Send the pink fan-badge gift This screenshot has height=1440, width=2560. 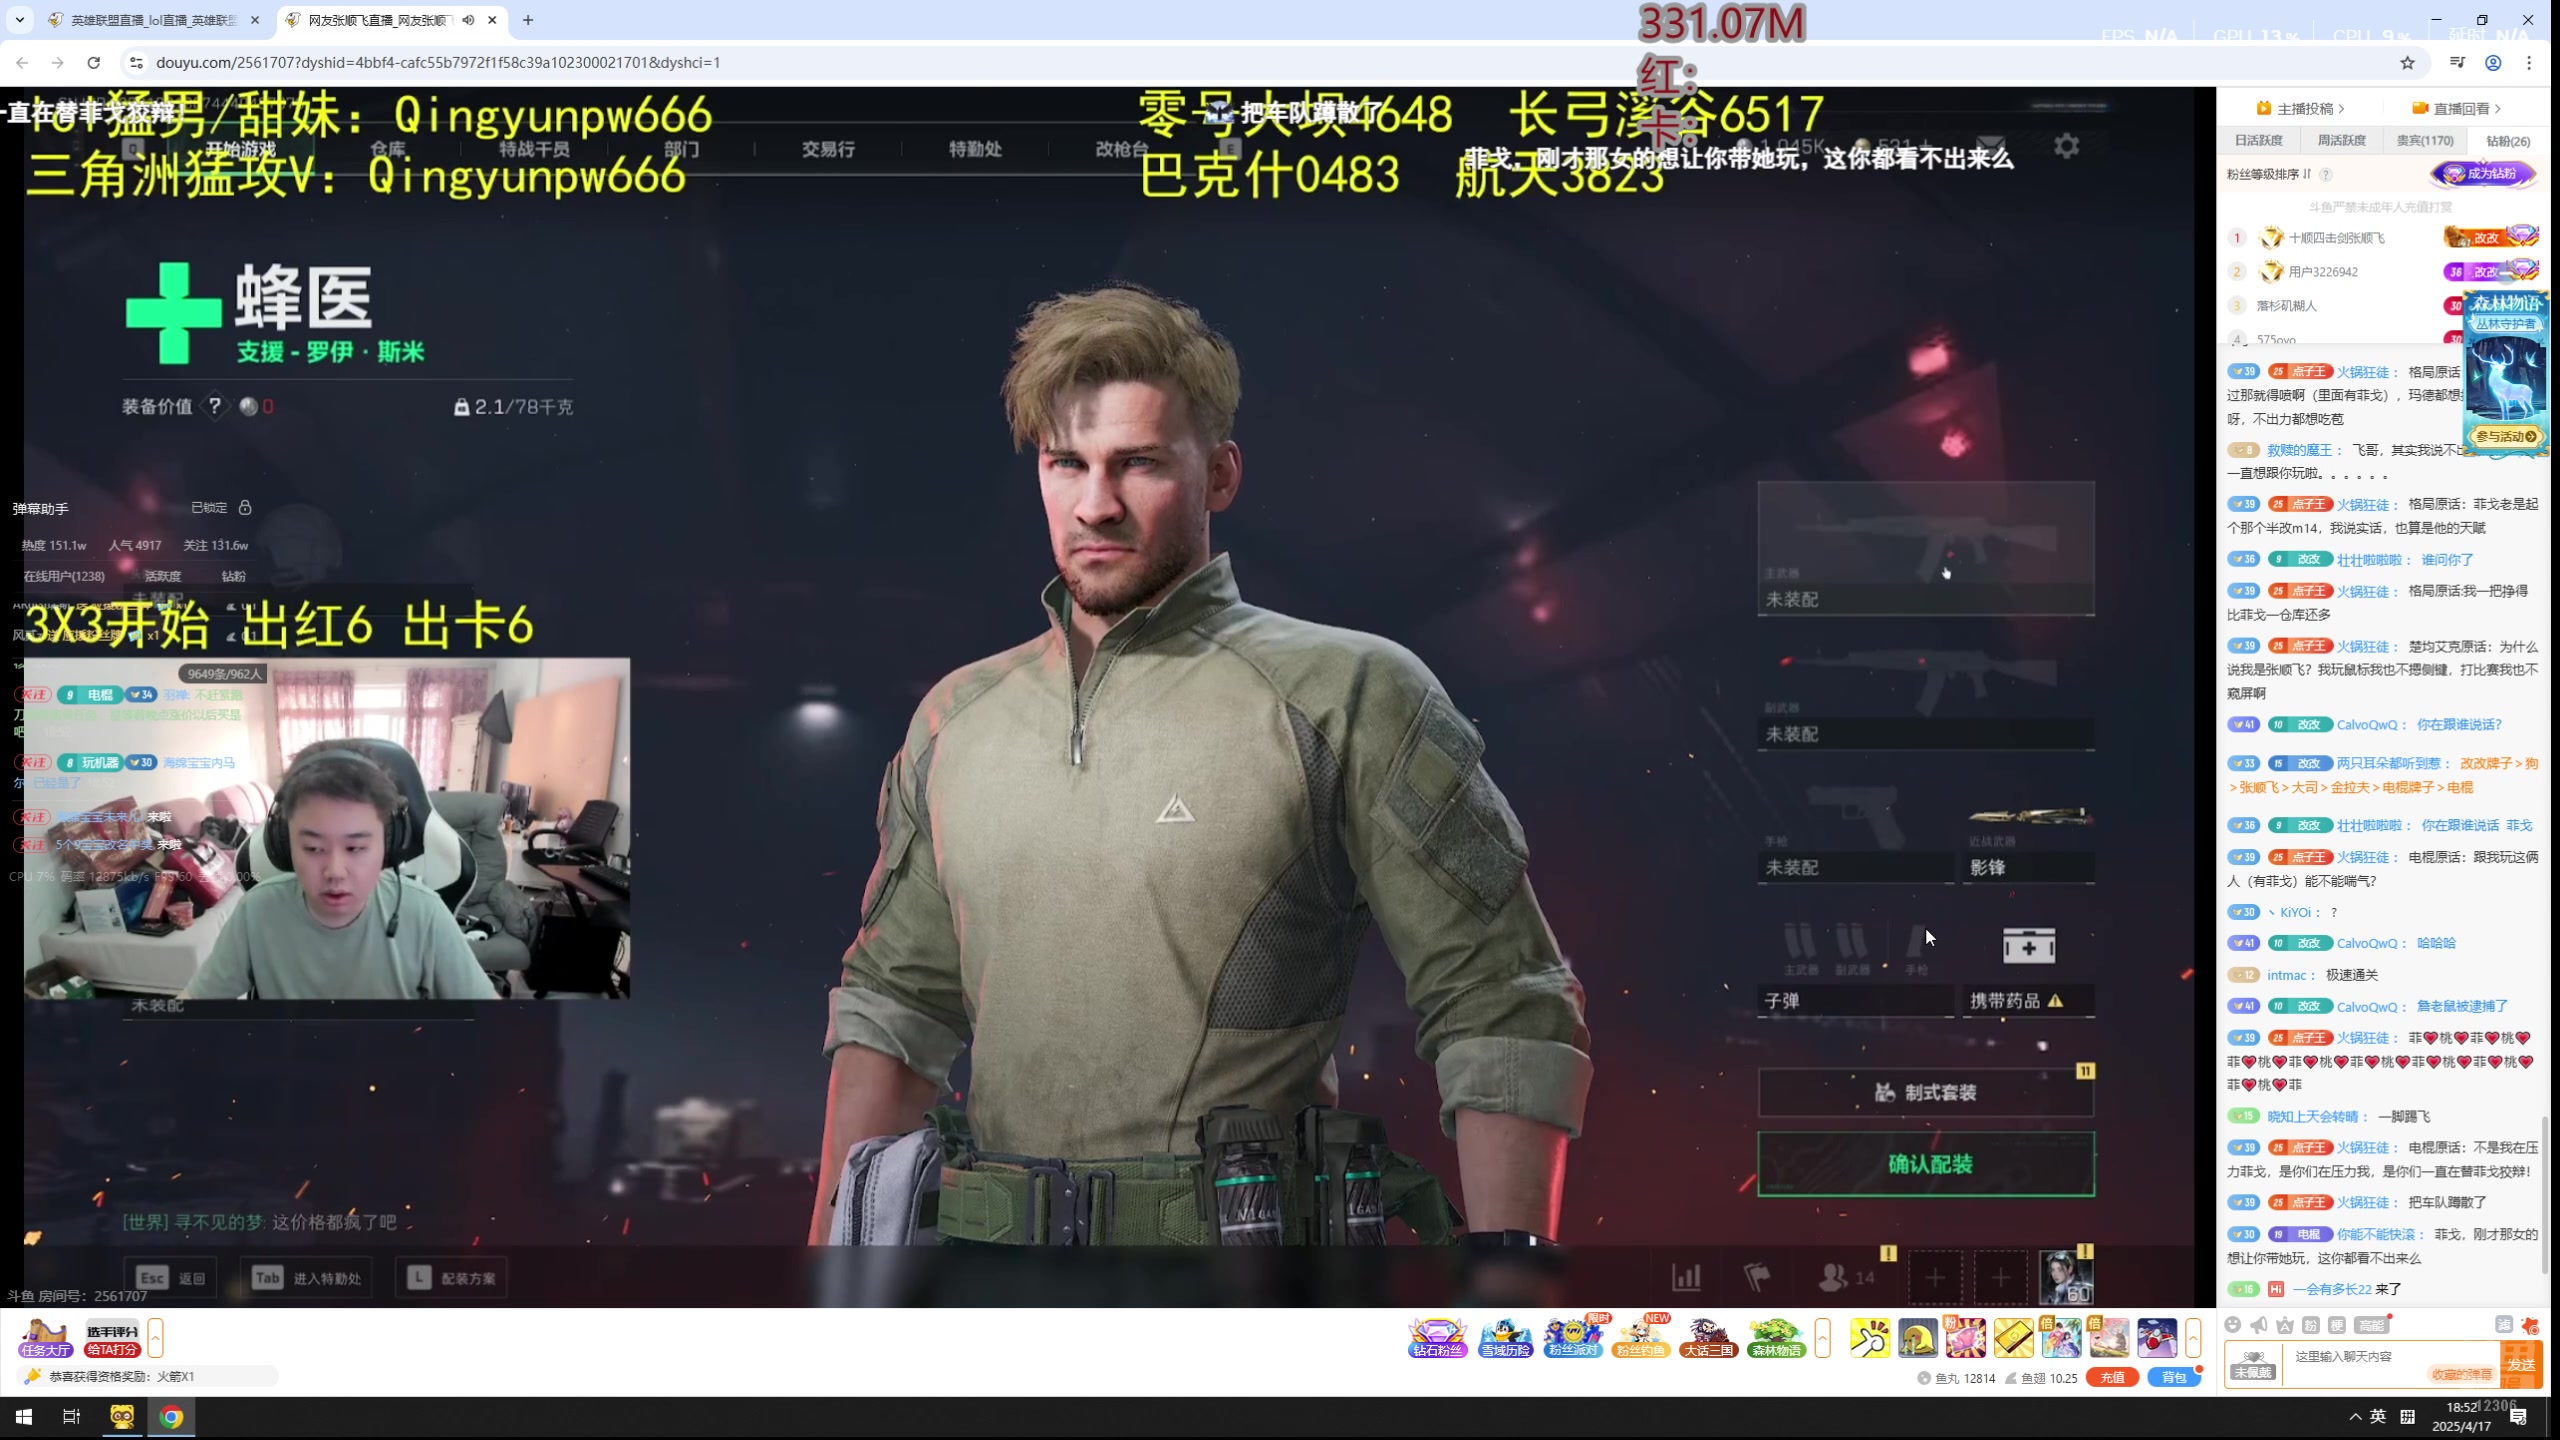pos(1965,1338)
